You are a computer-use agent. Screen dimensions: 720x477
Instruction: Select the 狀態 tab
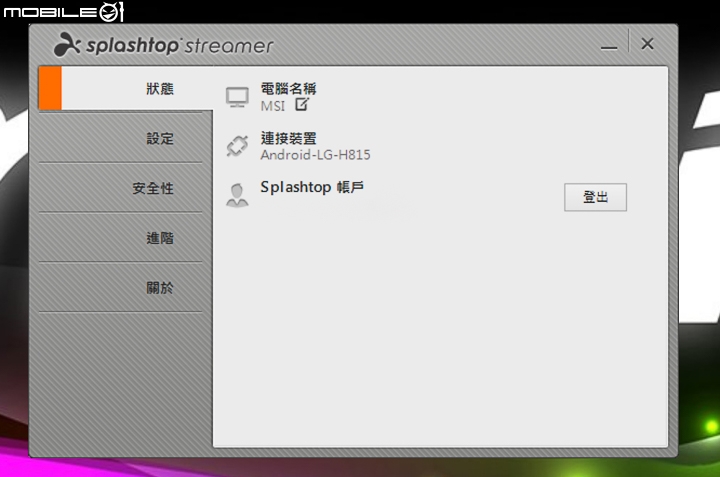point(126,88)
